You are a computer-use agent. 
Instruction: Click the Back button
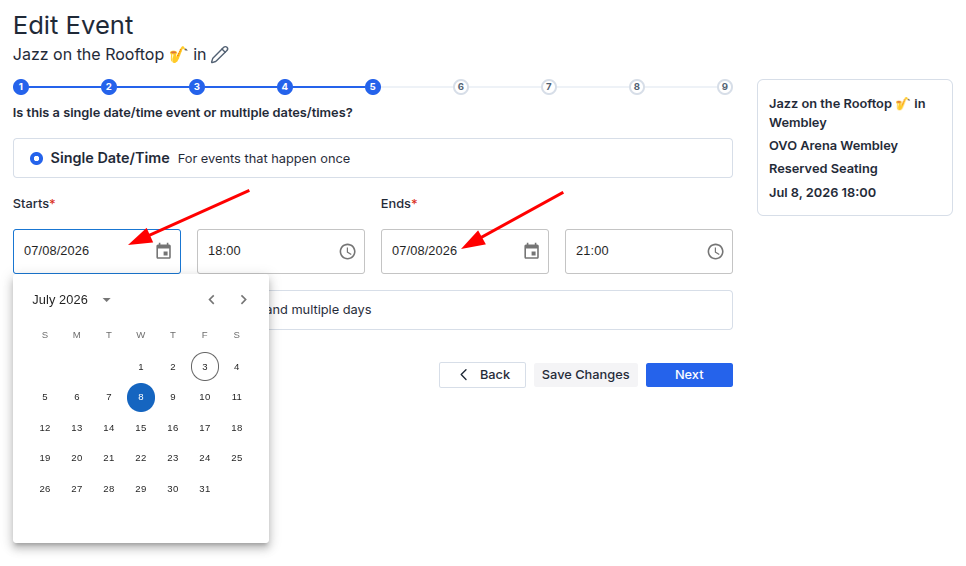click(x=482, y=375)
